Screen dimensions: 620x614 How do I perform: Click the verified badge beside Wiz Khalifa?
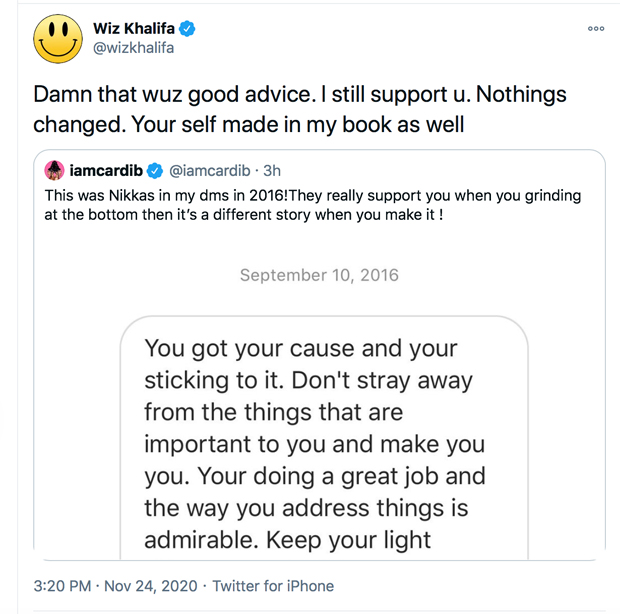[188, 29]
